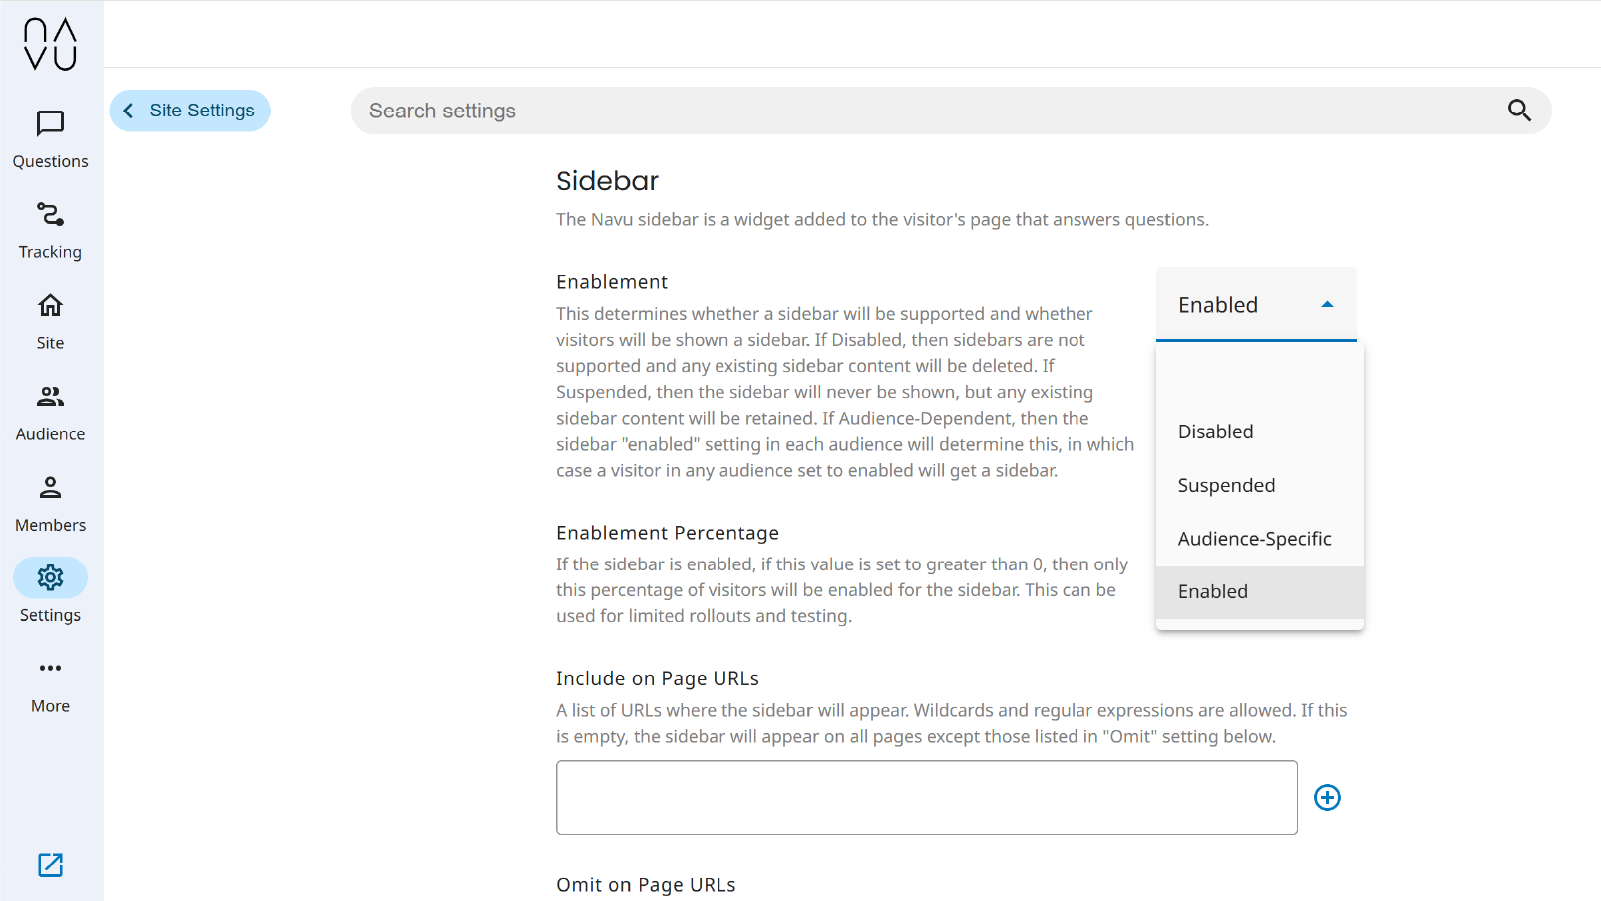The image size is (1601, 901).
Task: Click the search magnifier icon
Action: click(x=1519, y=110)
